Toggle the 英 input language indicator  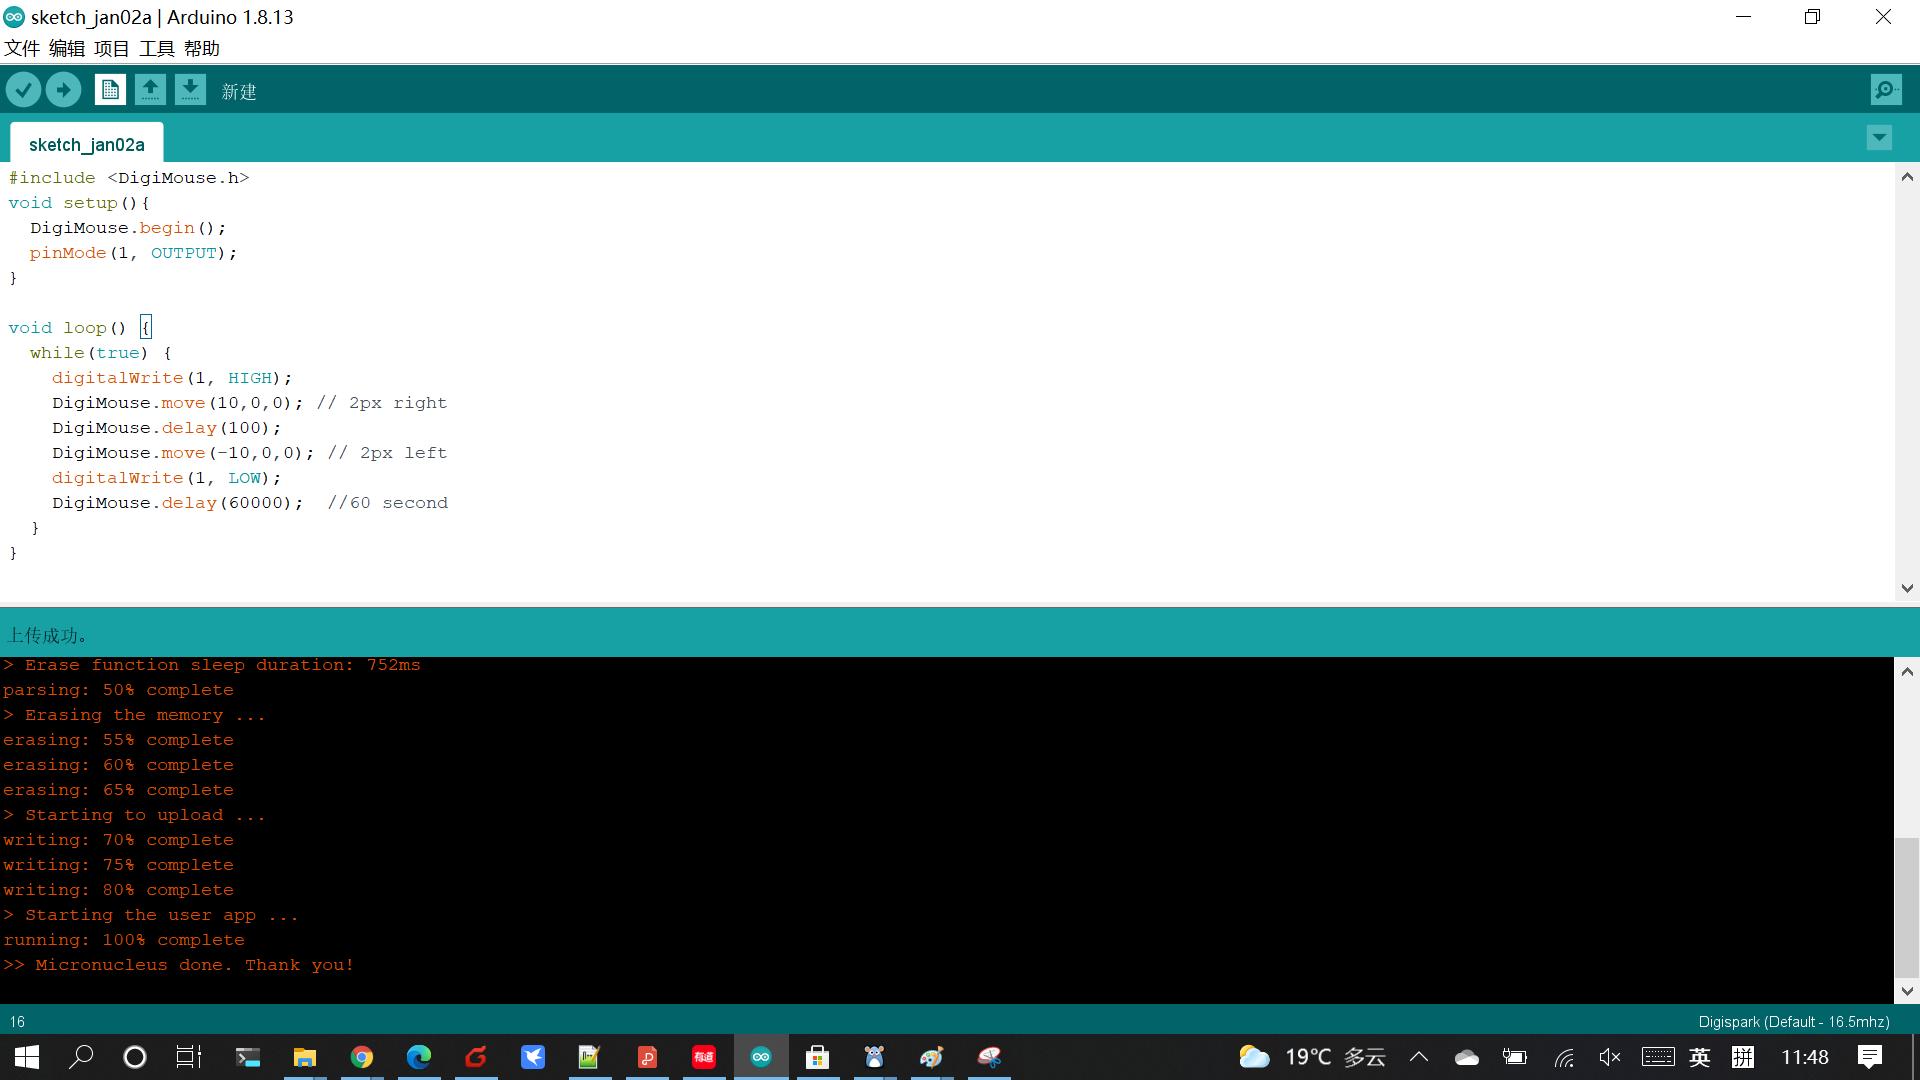click(1699, 1057)
